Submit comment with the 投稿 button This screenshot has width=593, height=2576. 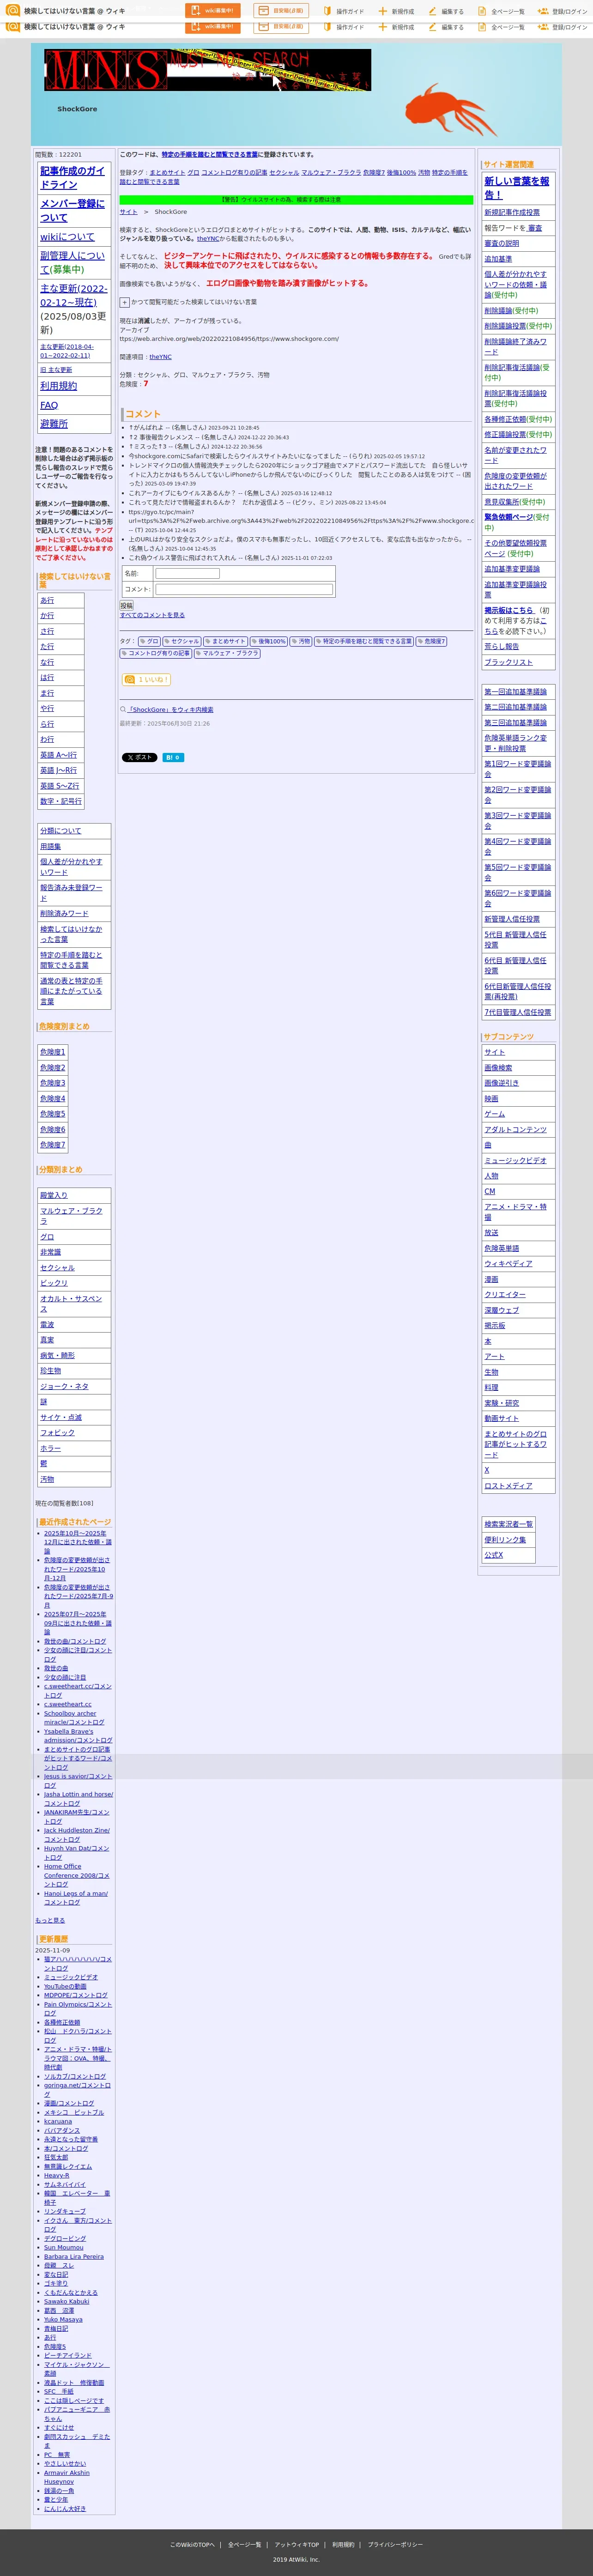click(x=126, y=605)
